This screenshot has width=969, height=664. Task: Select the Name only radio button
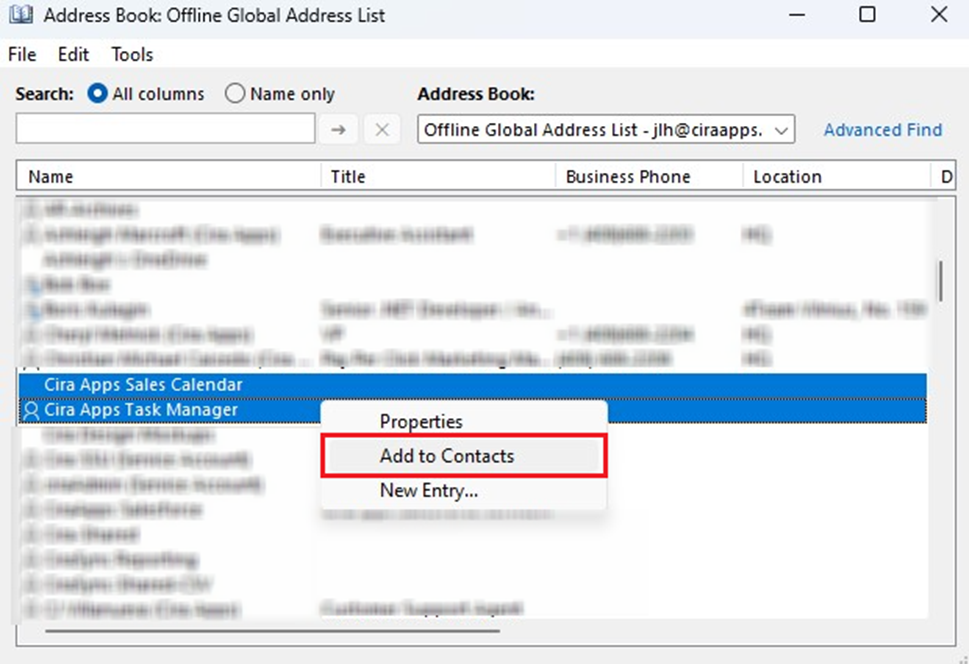pos(235,93)
